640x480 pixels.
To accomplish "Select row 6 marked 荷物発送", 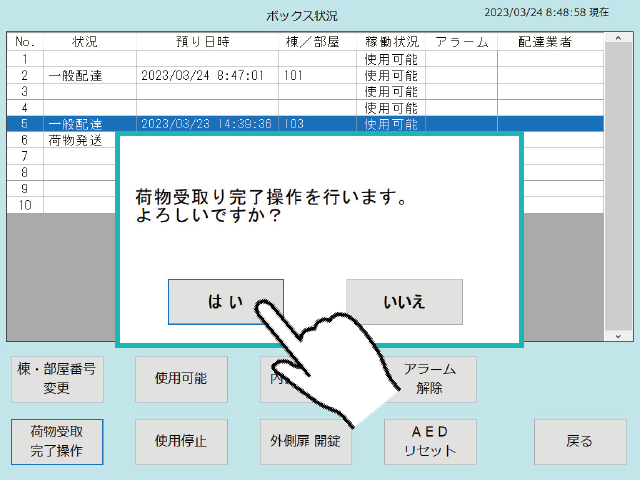I will (75, 141).
